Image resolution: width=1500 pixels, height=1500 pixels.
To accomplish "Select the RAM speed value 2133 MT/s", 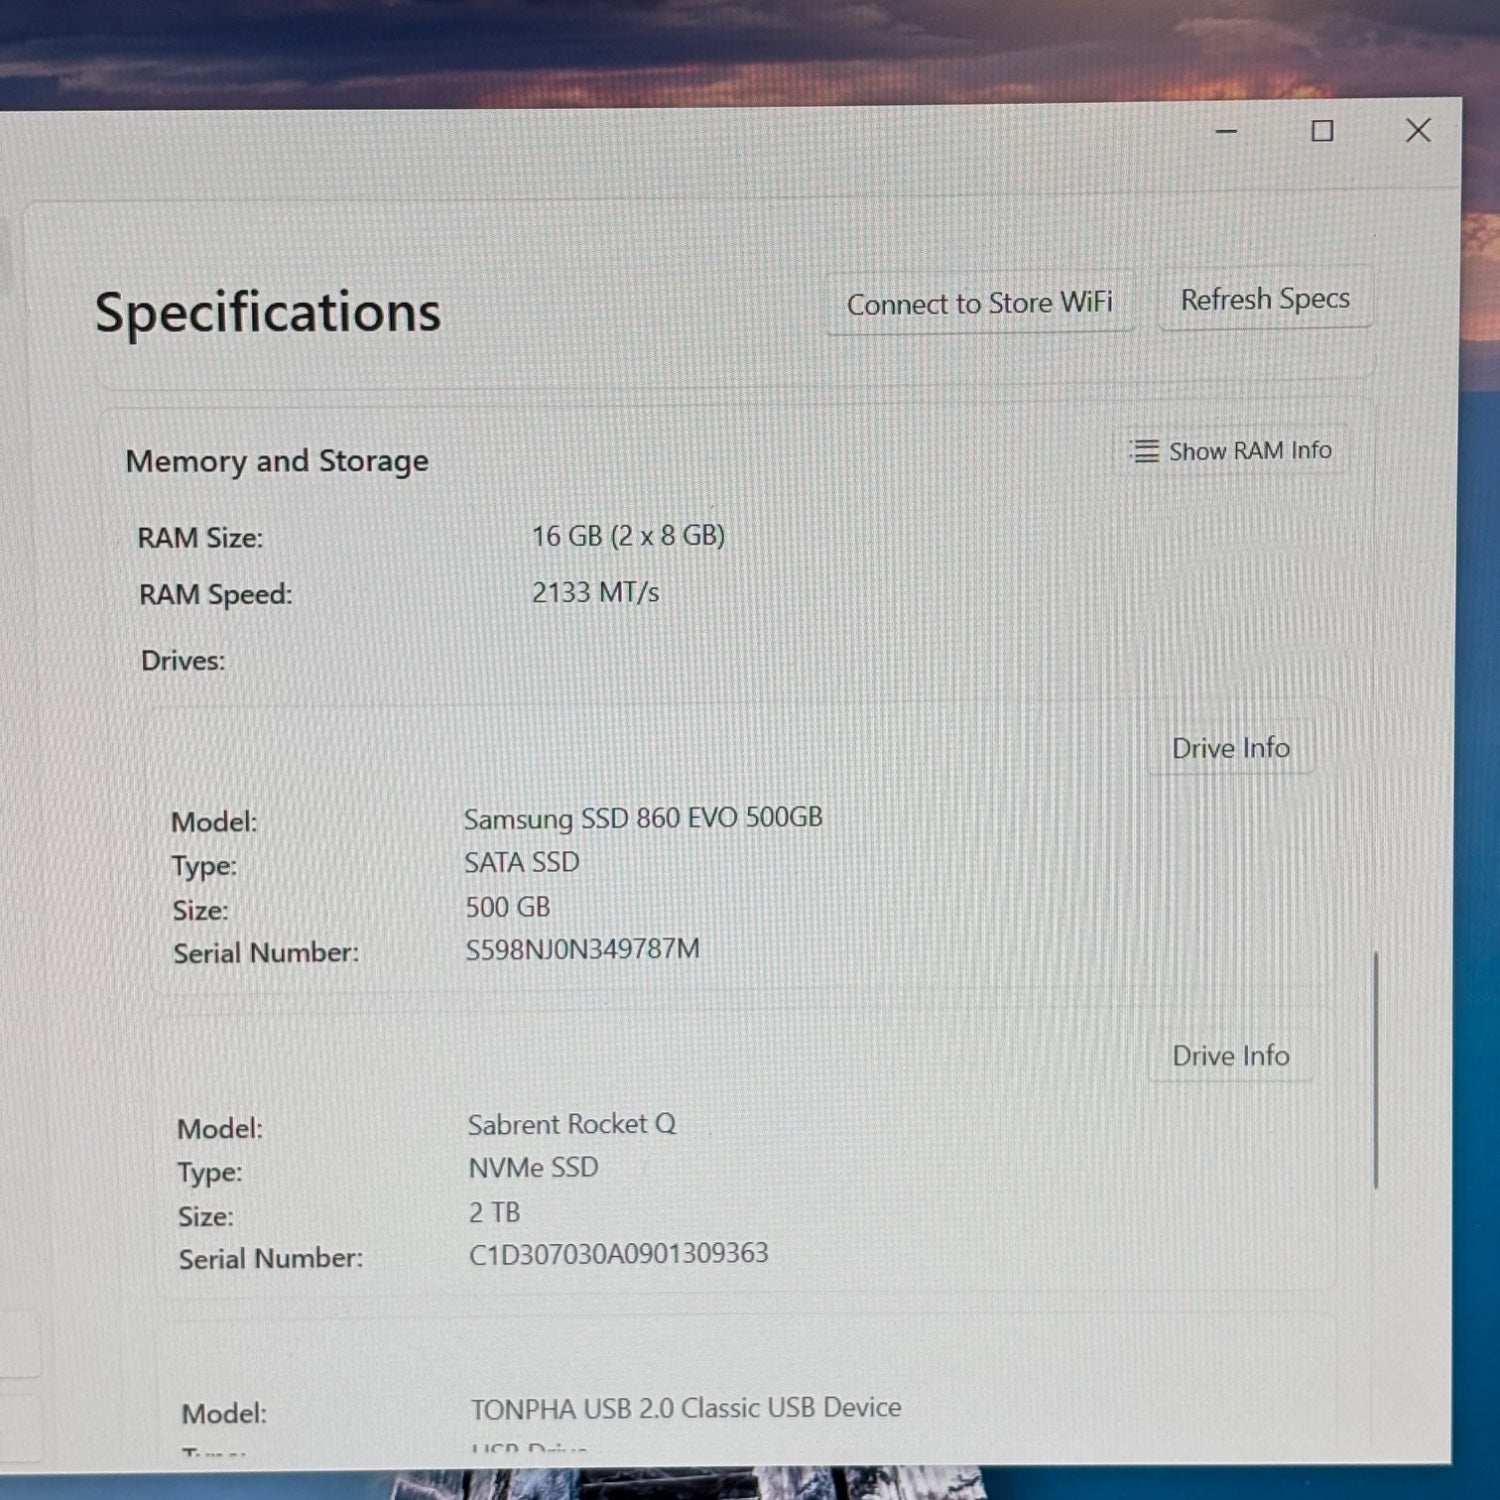I will (595, 592).
